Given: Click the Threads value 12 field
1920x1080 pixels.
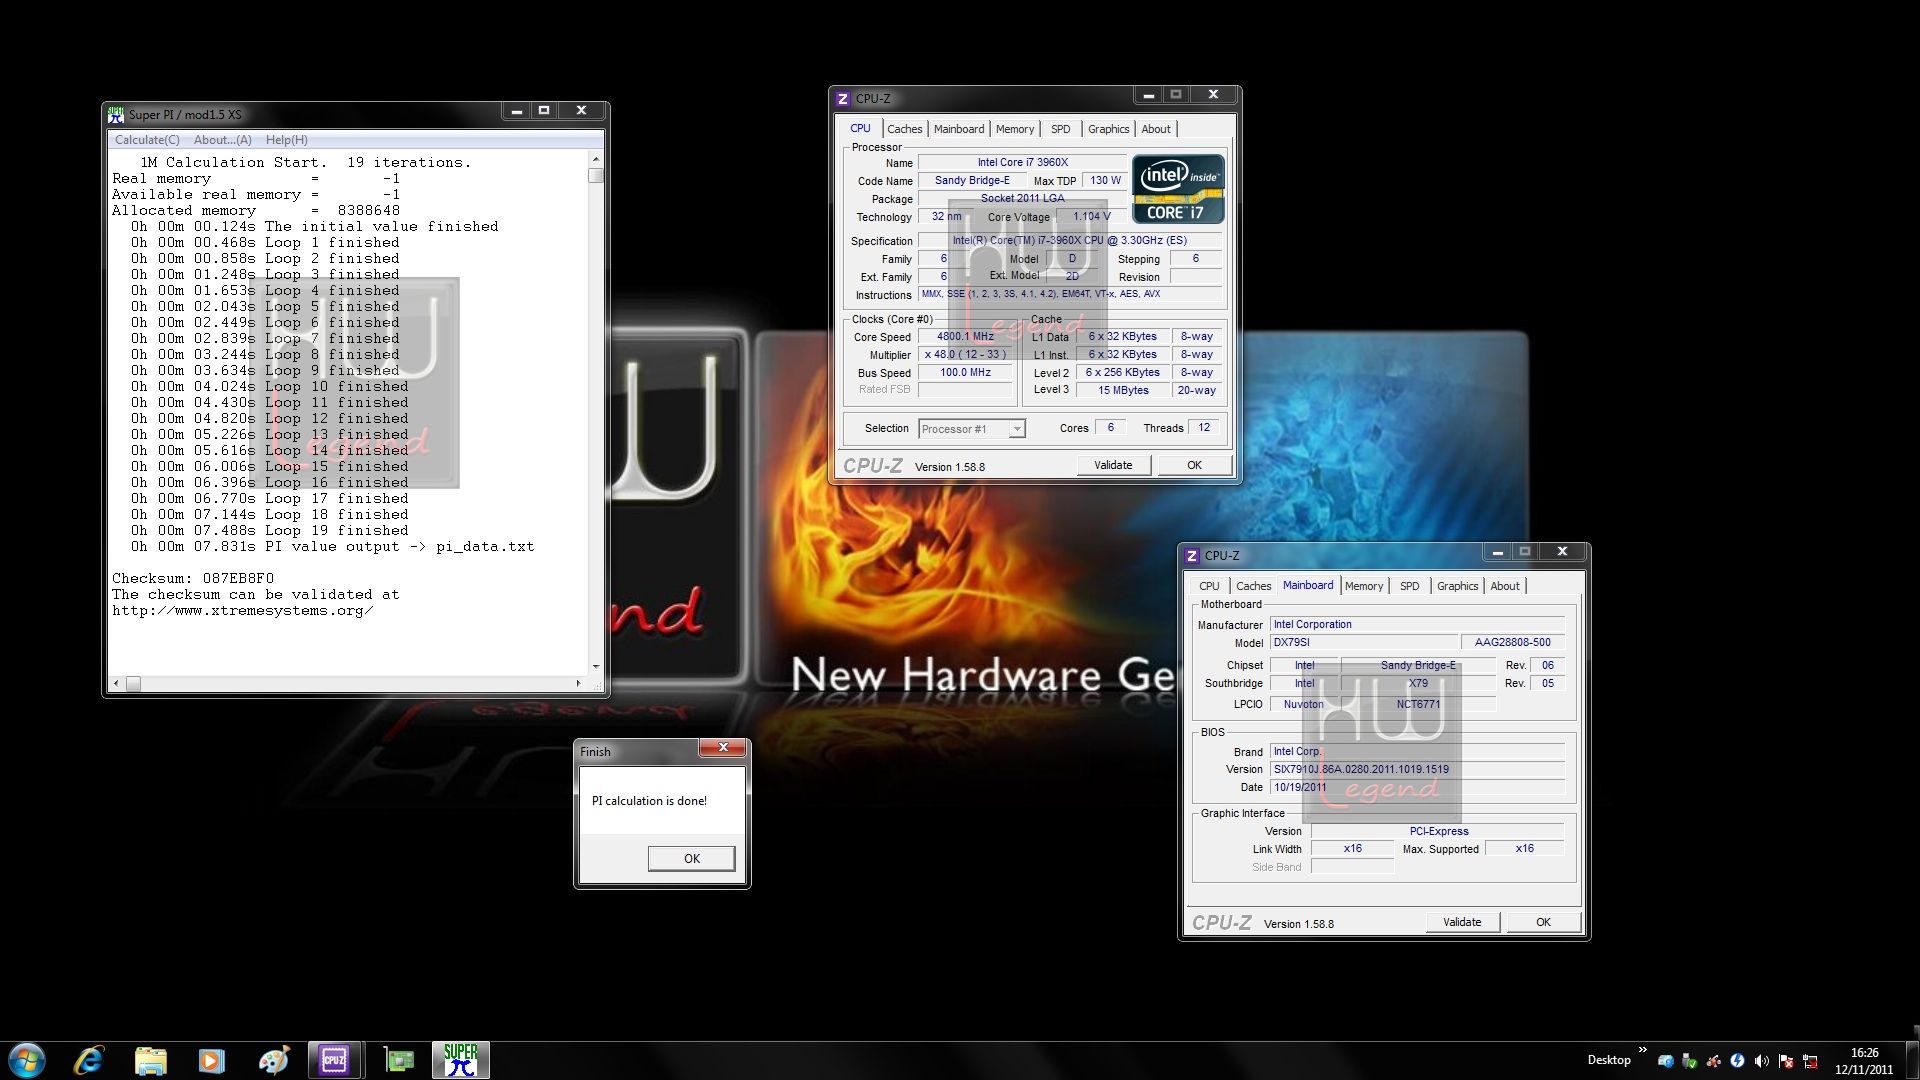Looking at the screenshot, I should (1204, 428).
